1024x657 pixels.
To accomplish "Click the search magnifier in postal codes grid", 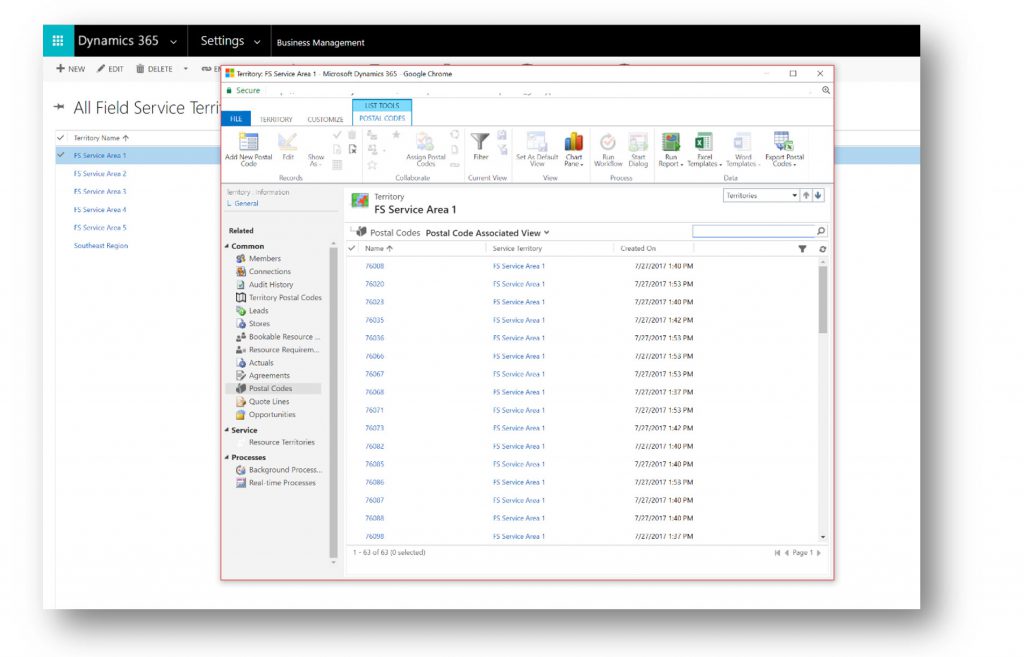I will (821, 231).
